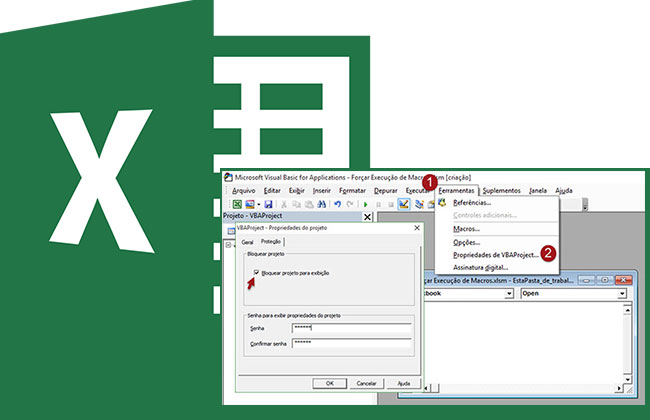Open the Exibir menu
The width and height of the screenshot is (650, 420).
(x=297, y=190)
